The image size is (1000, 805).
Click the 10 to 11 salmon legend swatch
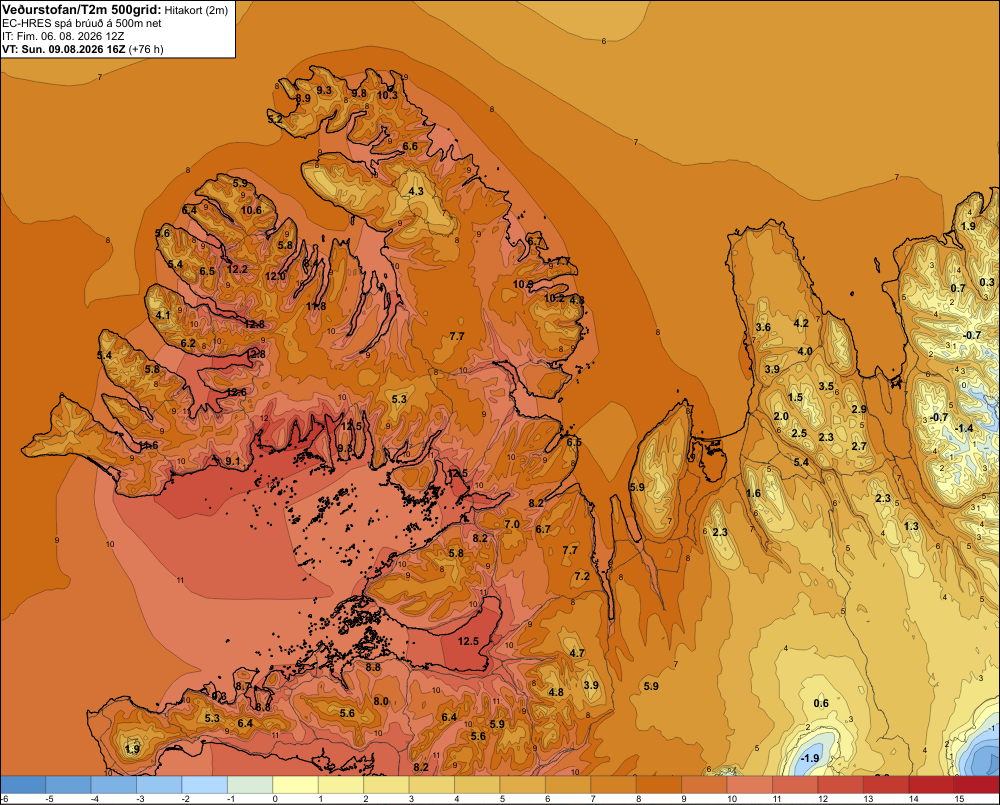(750, 785)
